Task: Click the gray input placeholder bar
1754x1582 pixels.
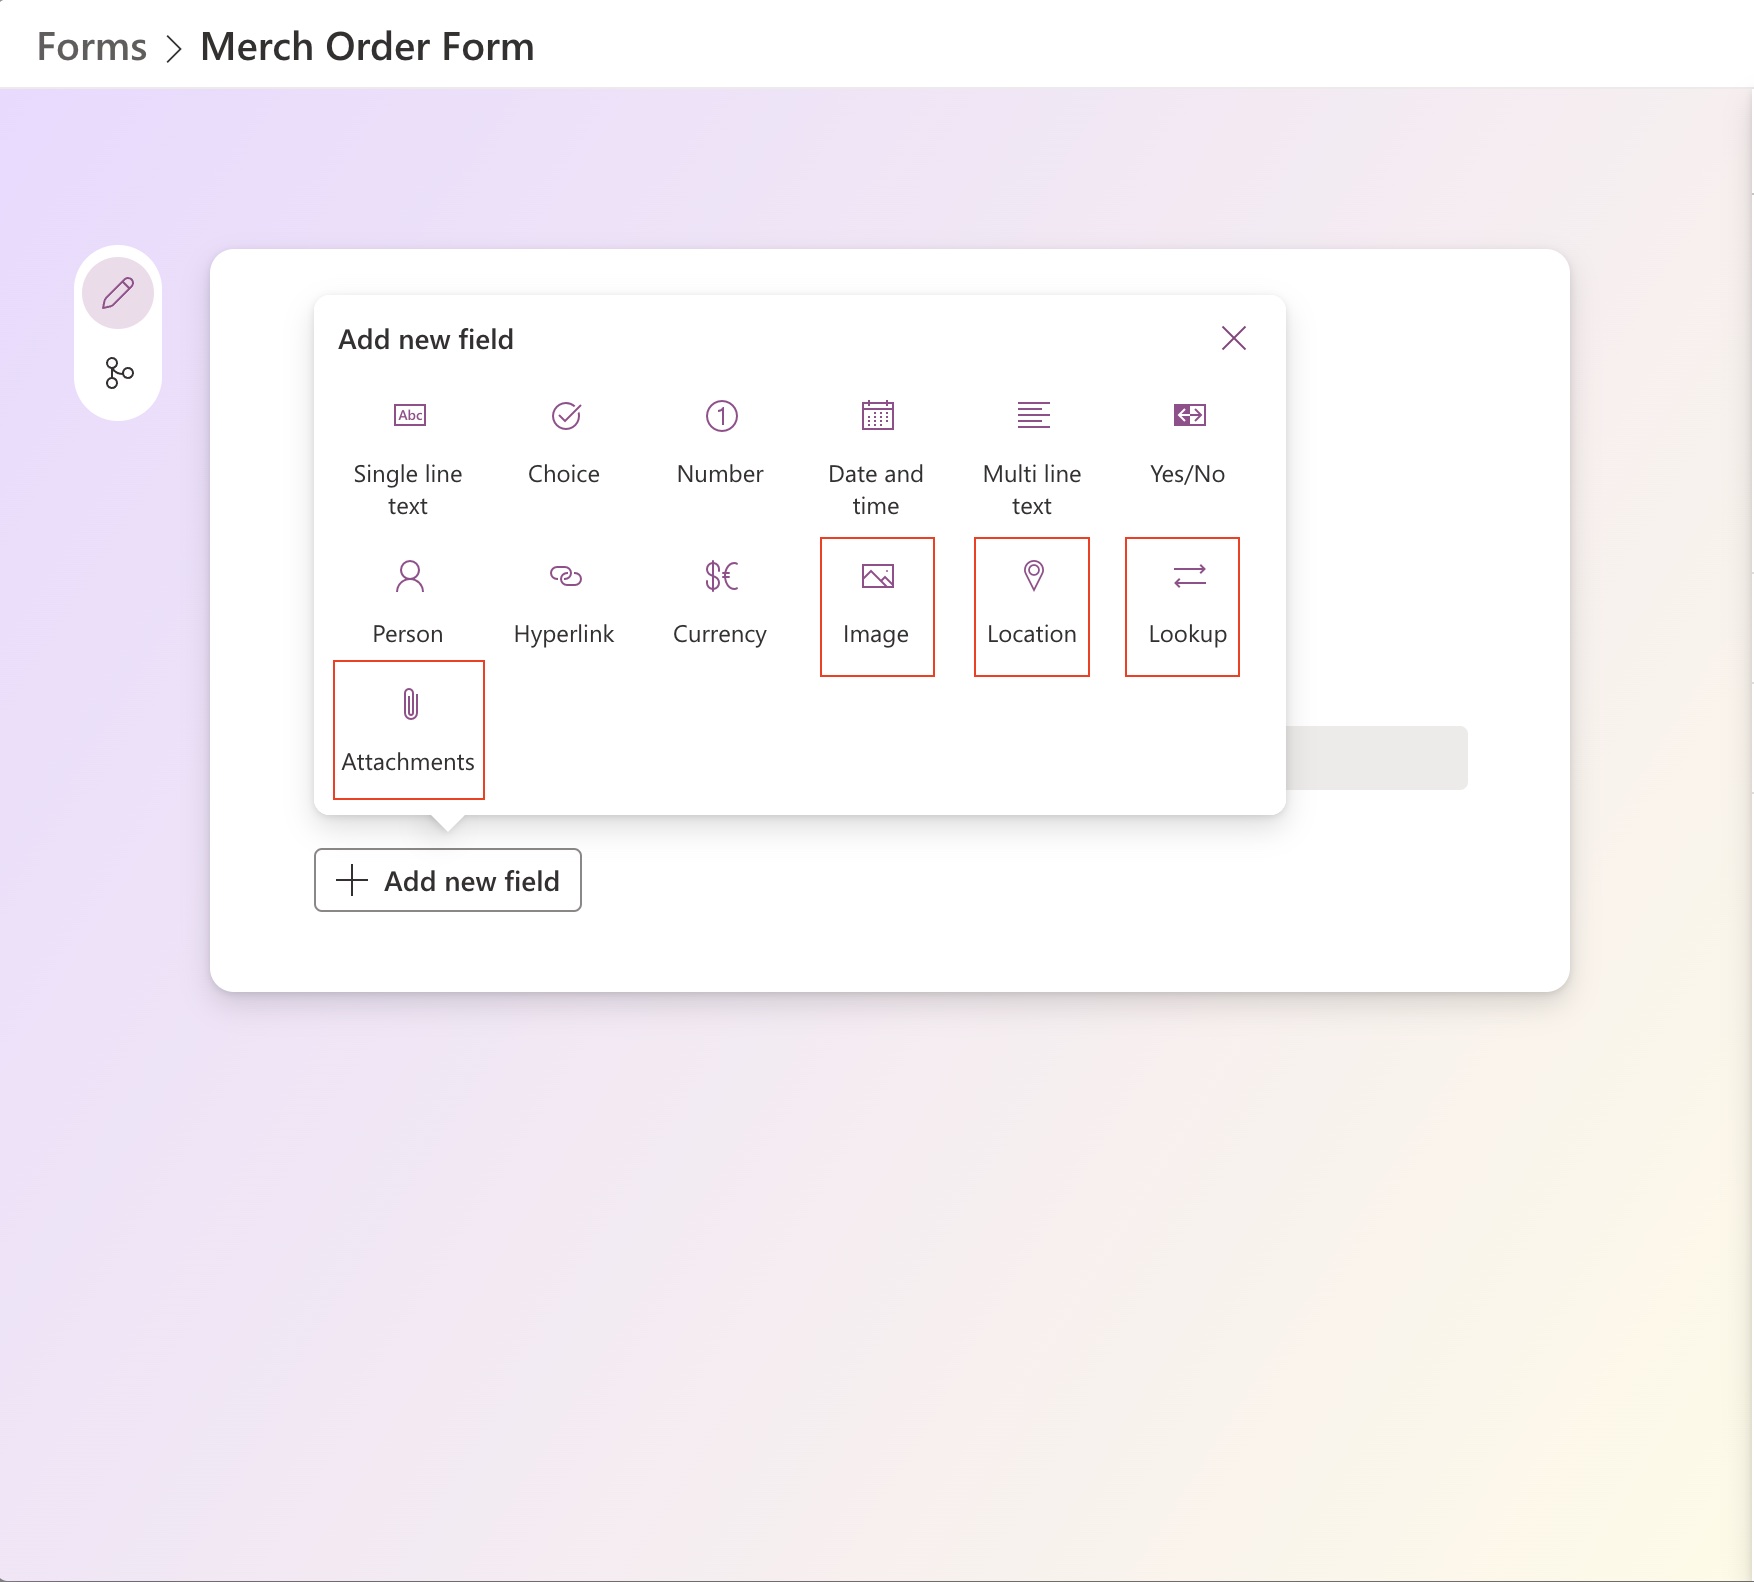Action: click(x=1376, y=758)
